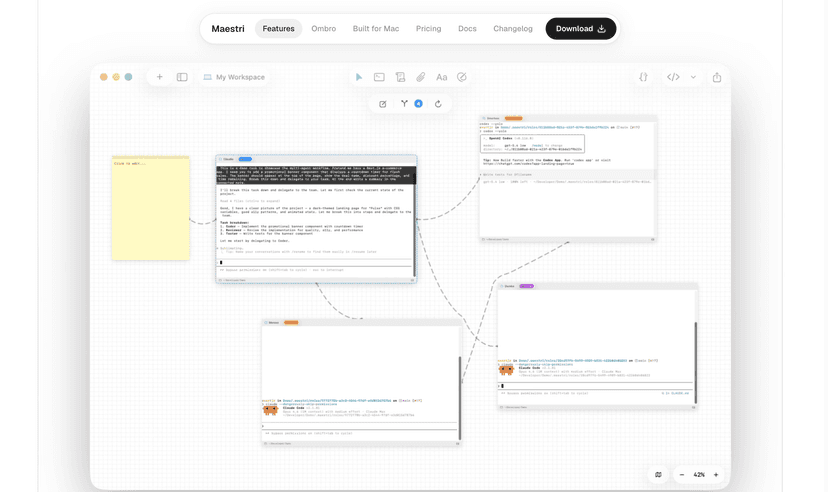Screen dimensions: 828x492
Task: Click the Download button
Action: [x=581, y=29]
